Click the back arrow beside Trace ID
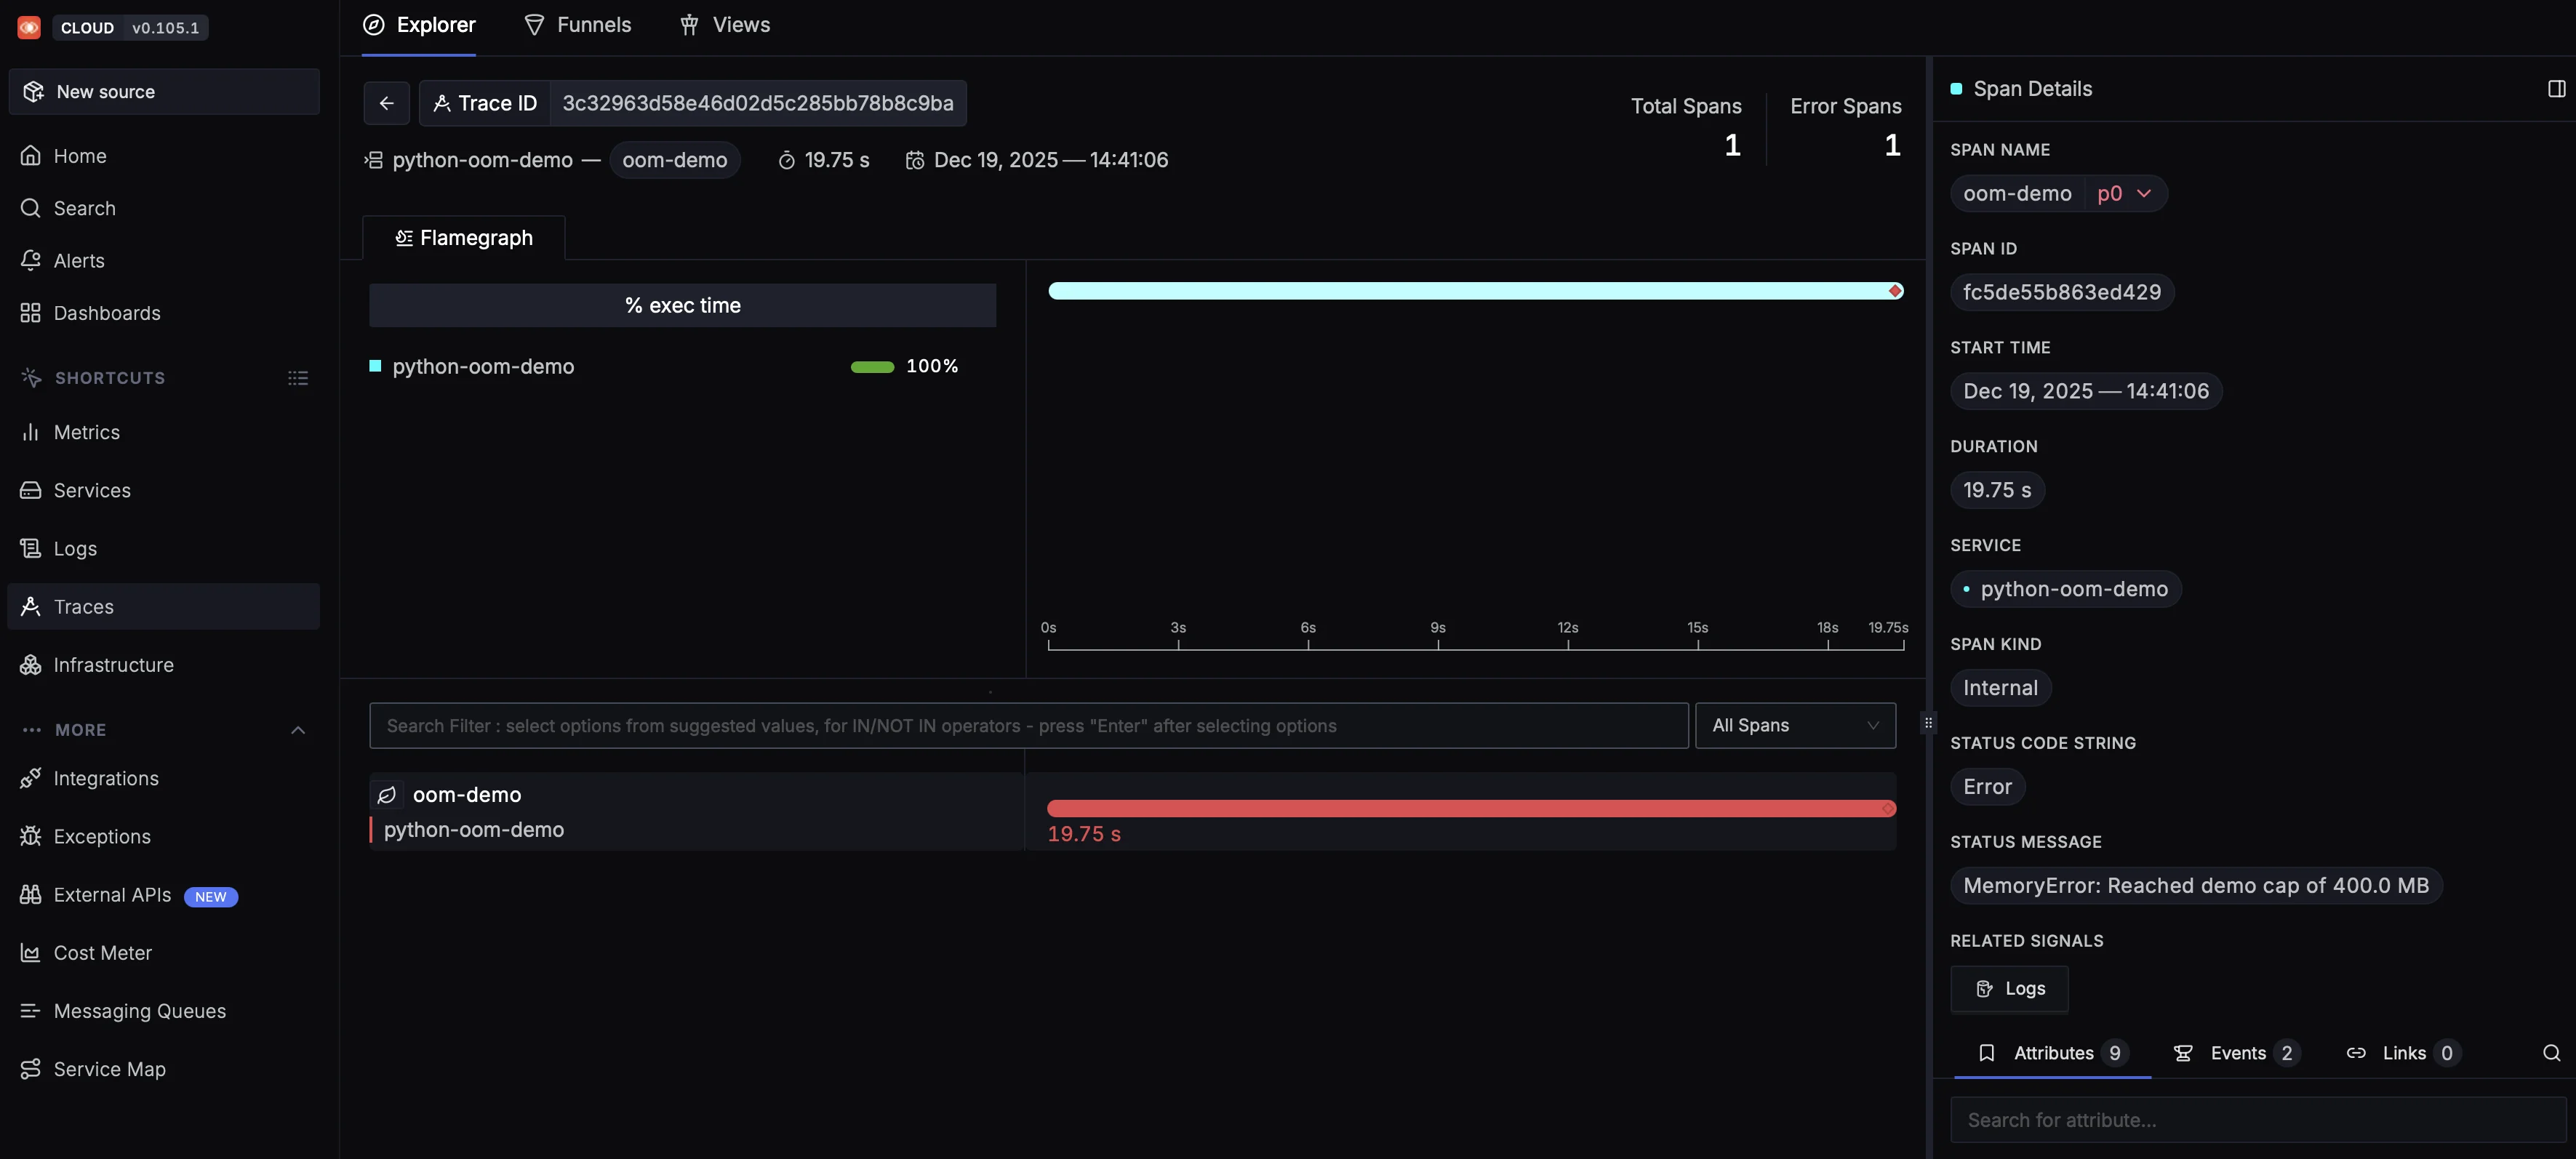This screenshot has width=2576, height=1159. tap(386, 103)
